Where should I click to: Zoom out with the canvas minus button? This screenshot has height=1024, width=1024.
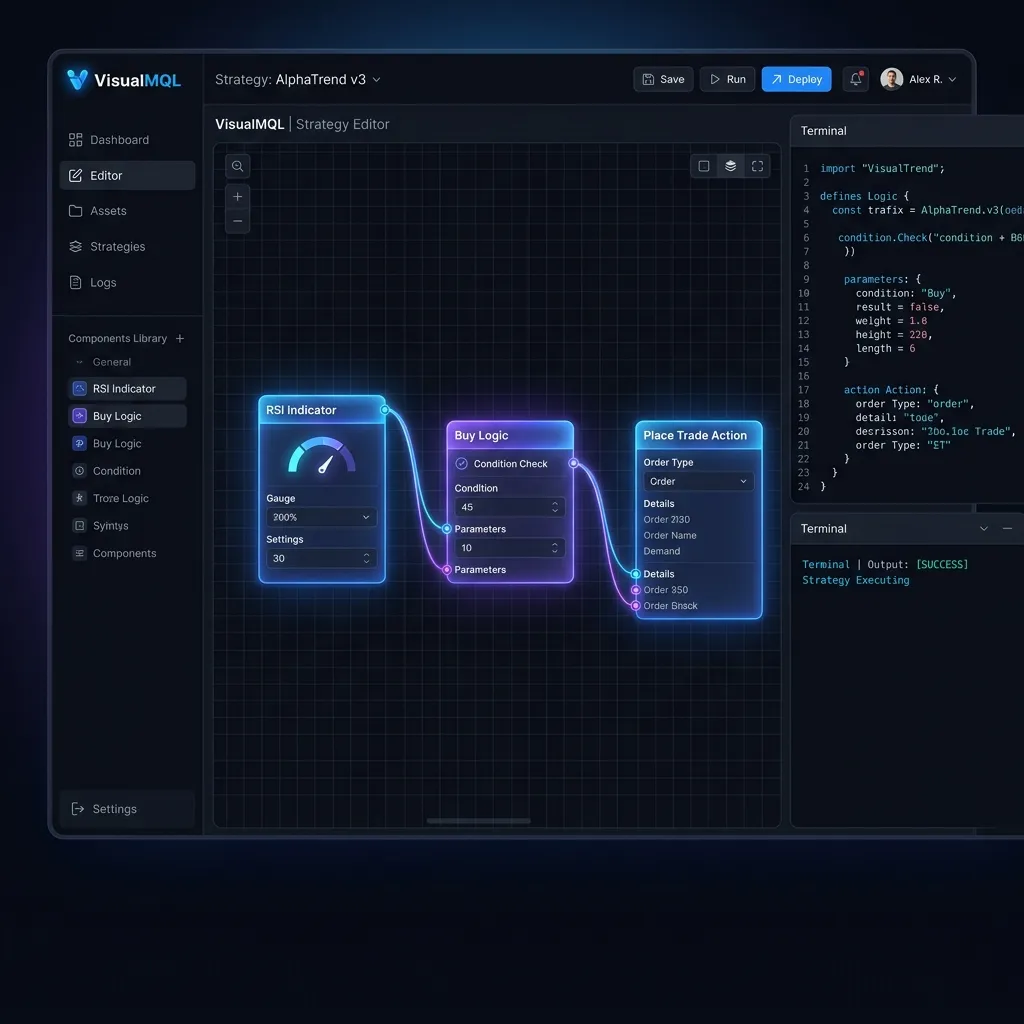tap(238, 221)
